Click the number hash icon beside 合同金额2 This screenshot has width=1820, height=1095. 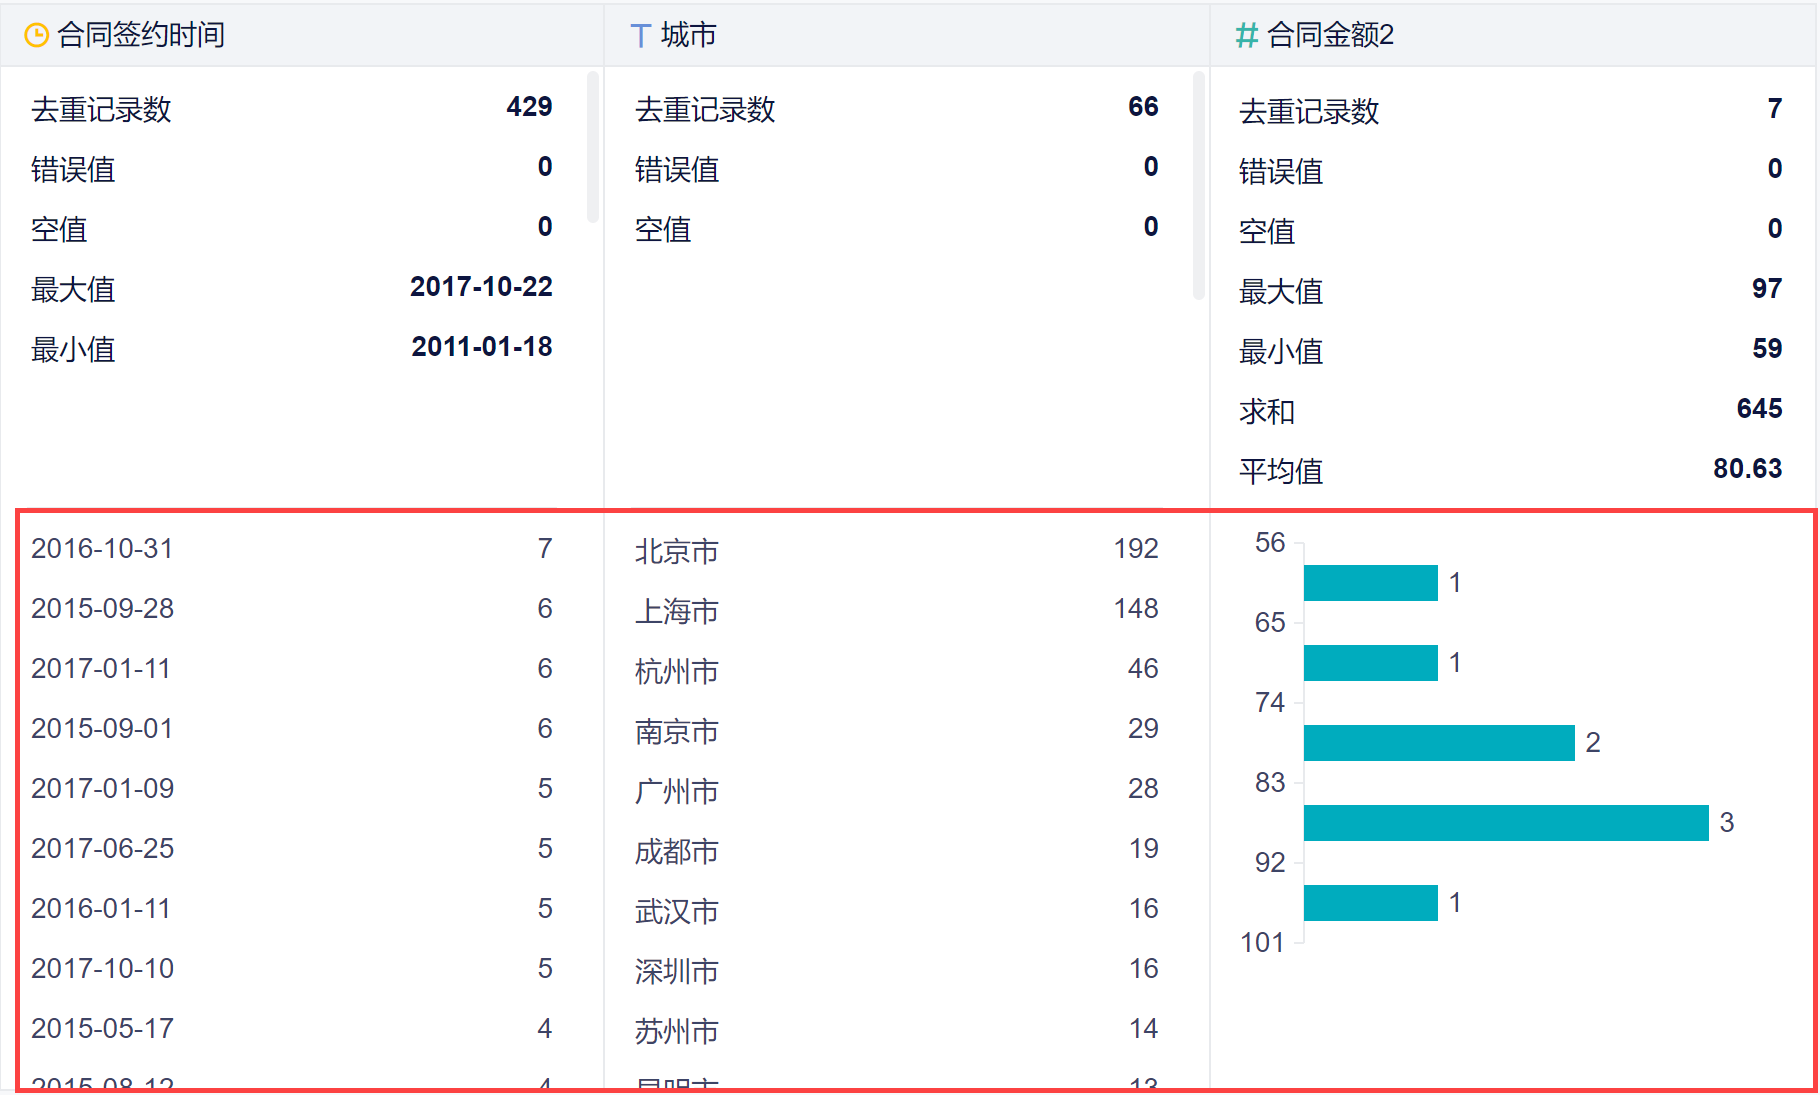[x=1246, y=36]
